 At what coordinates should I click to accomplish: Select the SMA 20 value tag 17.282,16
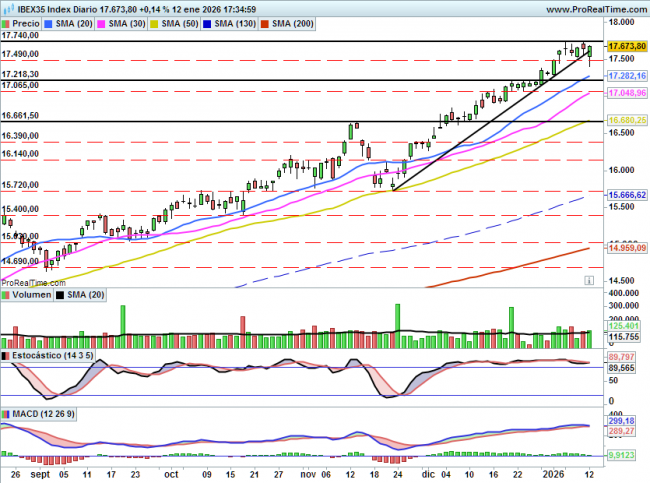tap(627, 76)
